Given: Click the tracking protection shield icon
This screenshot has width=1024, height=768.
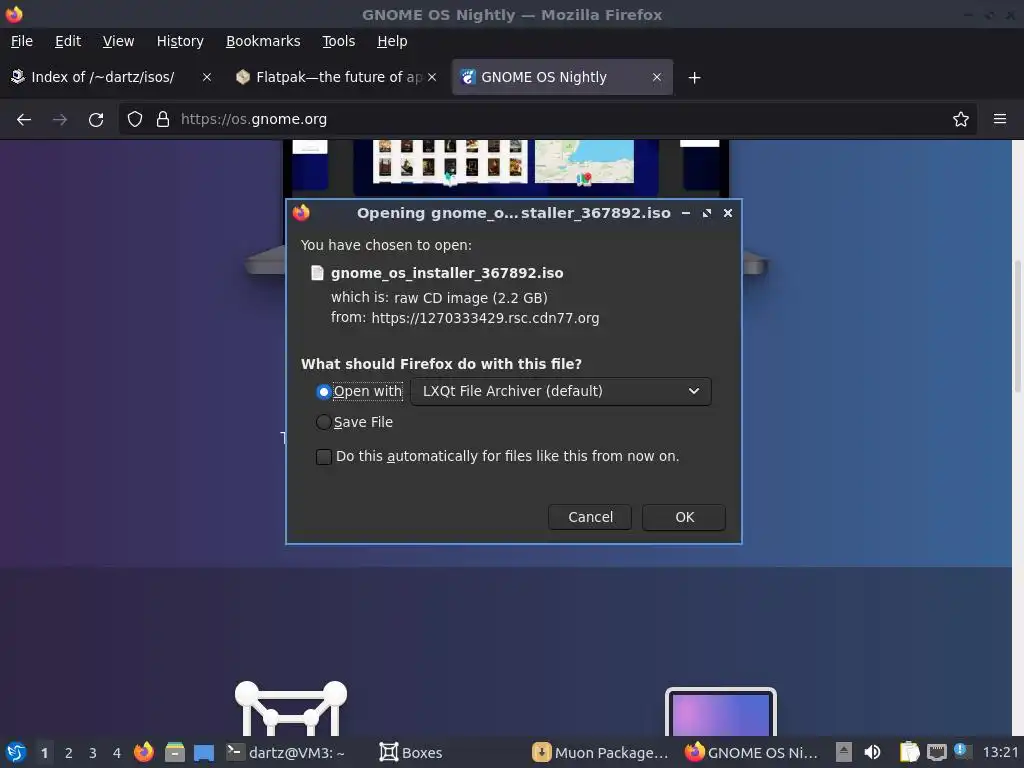Looking at the screenshot, I should pyautogui.click(x=135, y=119).
